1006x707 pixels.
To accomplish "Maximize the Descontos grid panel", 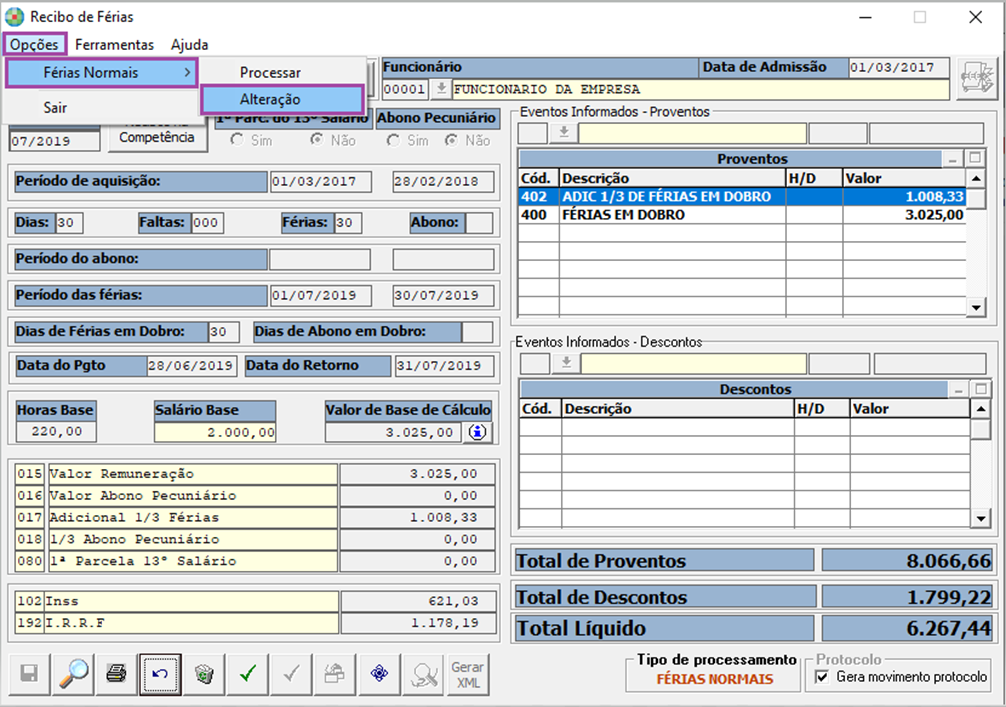I will pos(980,389).
